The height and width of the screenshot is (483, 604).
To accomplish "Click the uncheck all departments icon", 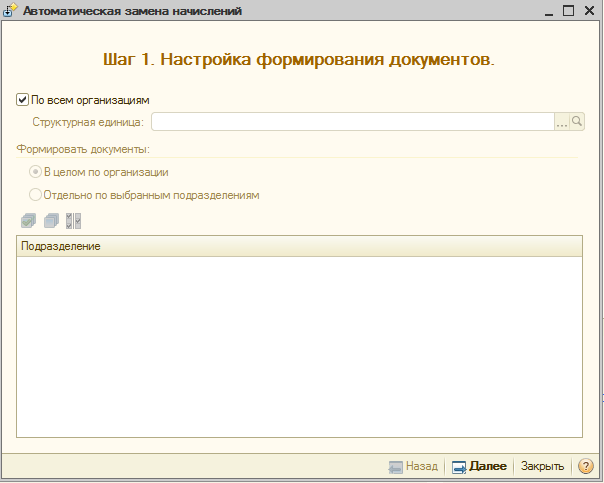I will coord(51,221).
